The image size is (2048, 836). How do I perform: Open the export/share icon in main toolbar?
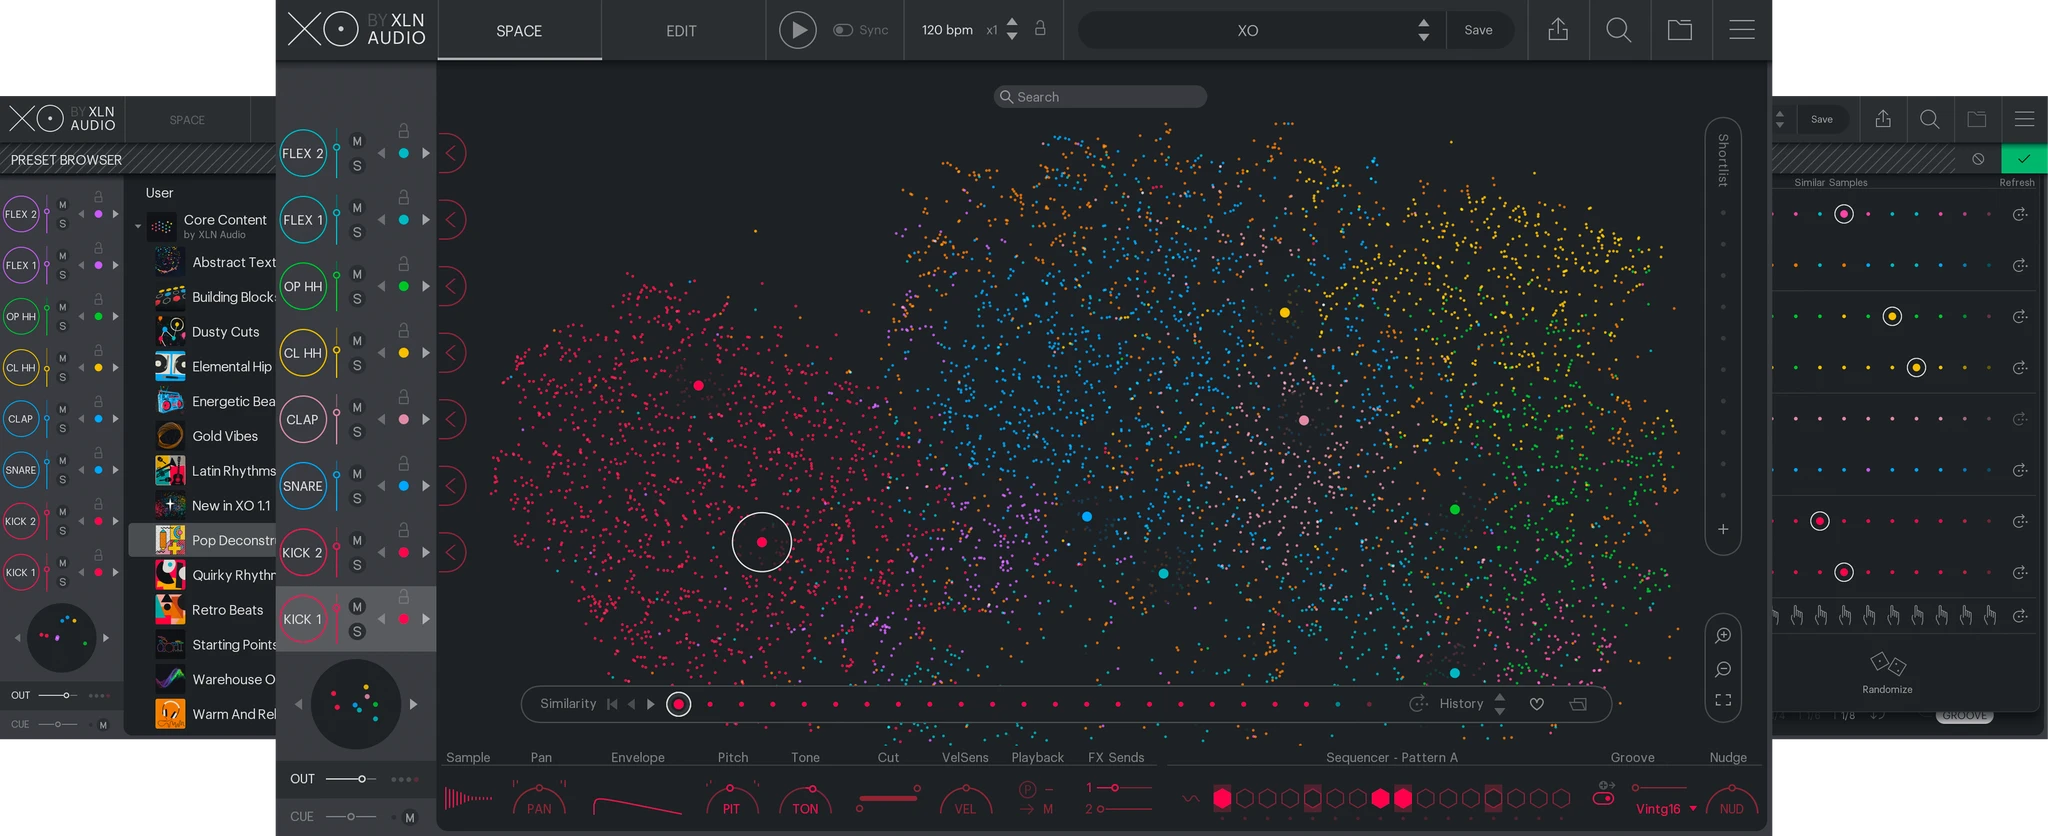1558,30
